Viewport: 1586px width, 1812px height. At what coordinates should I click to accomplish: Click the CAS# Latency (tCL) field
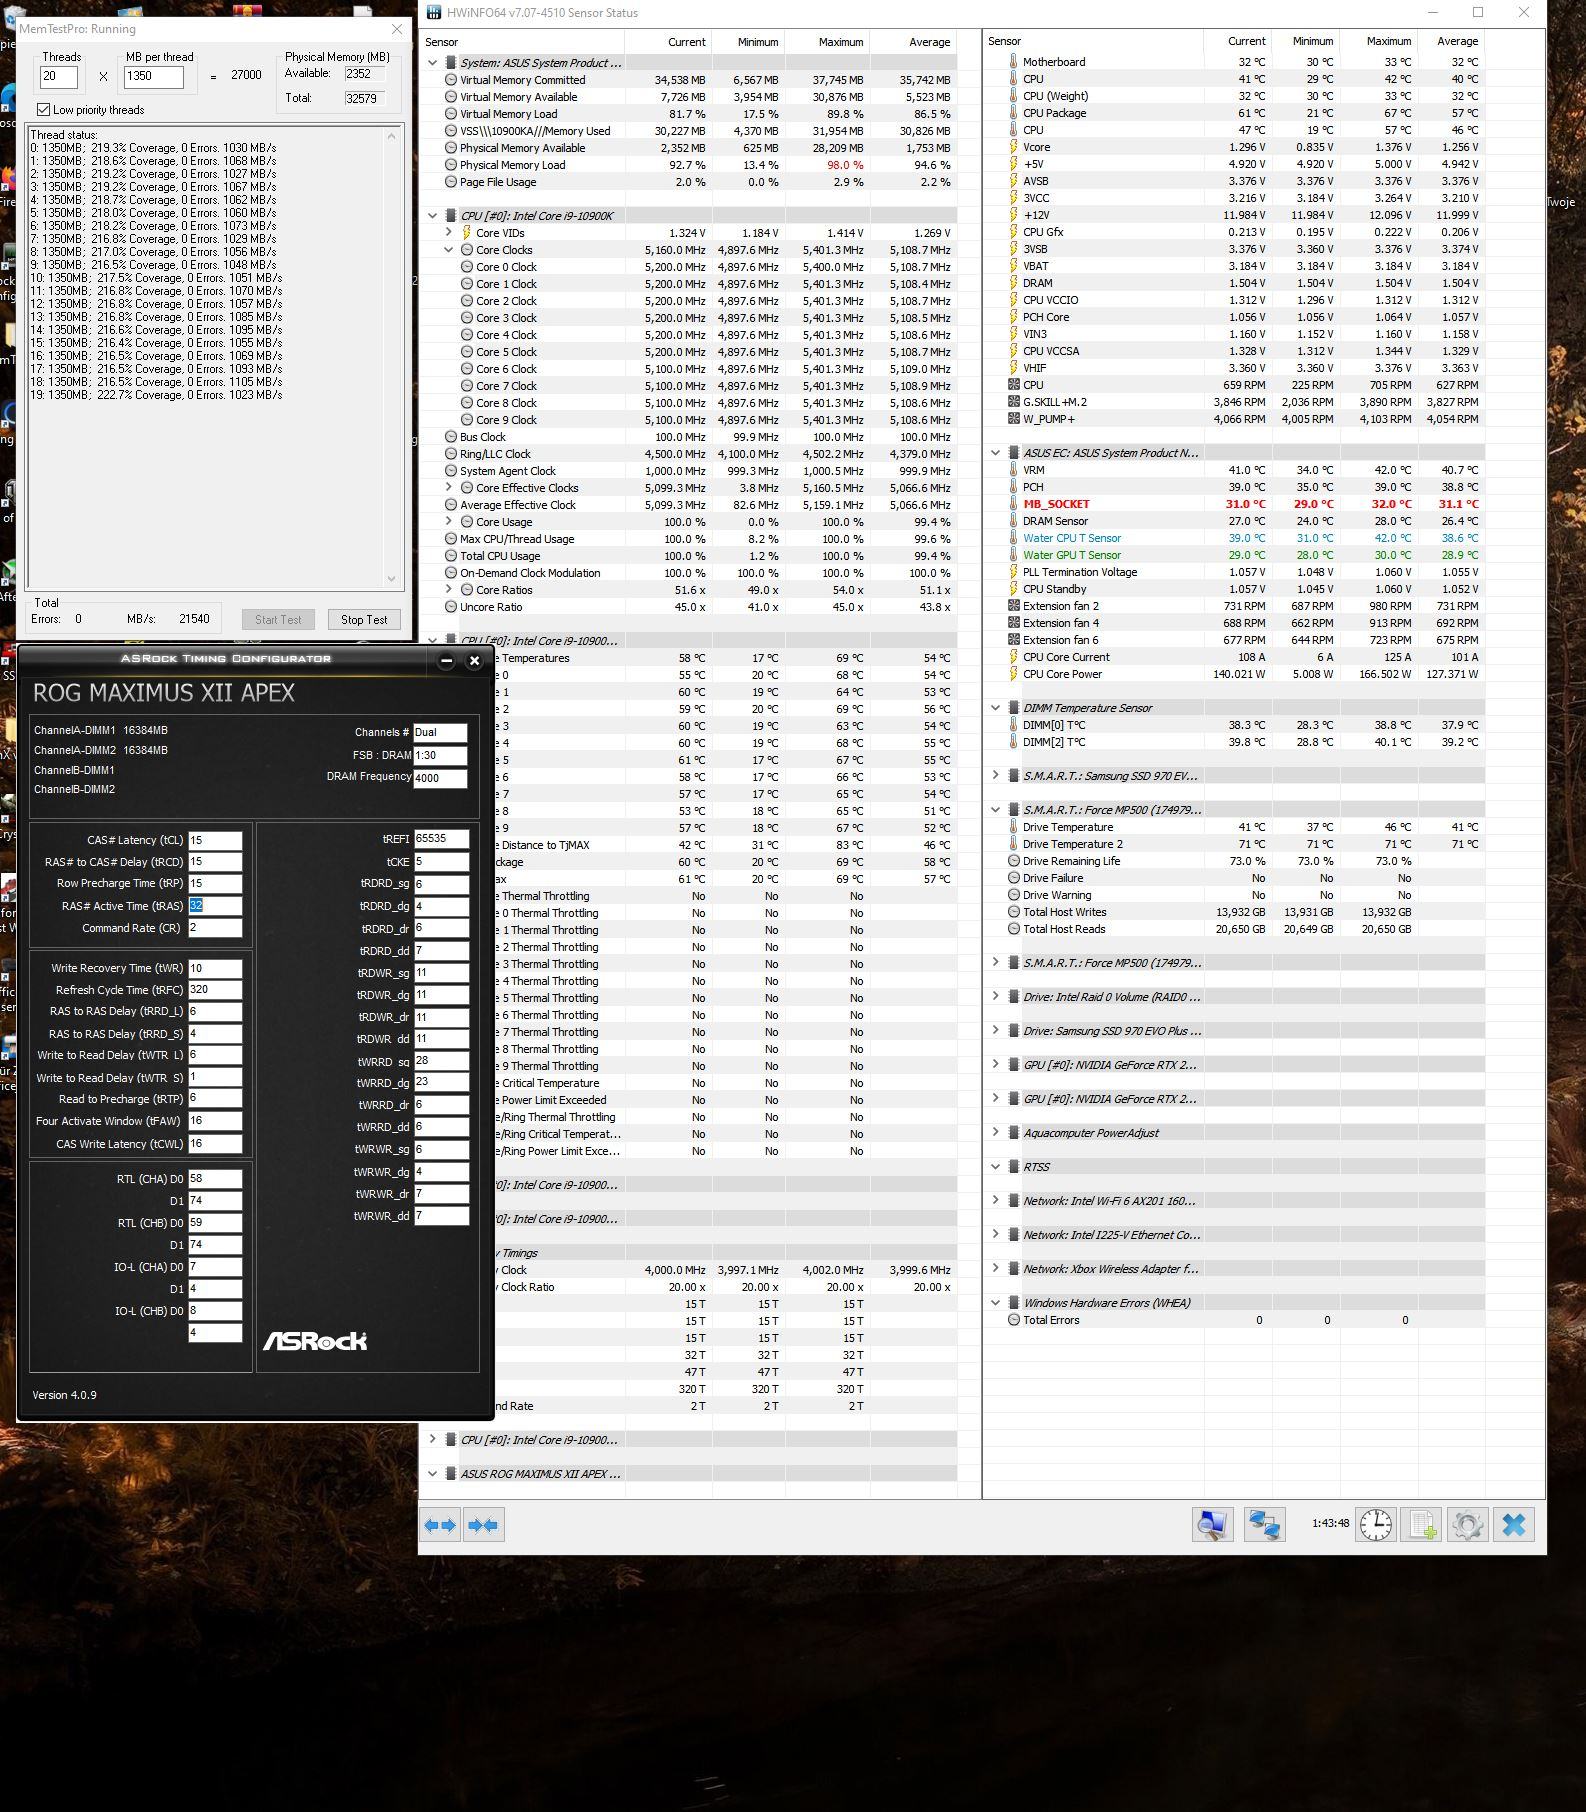[215, 840]
